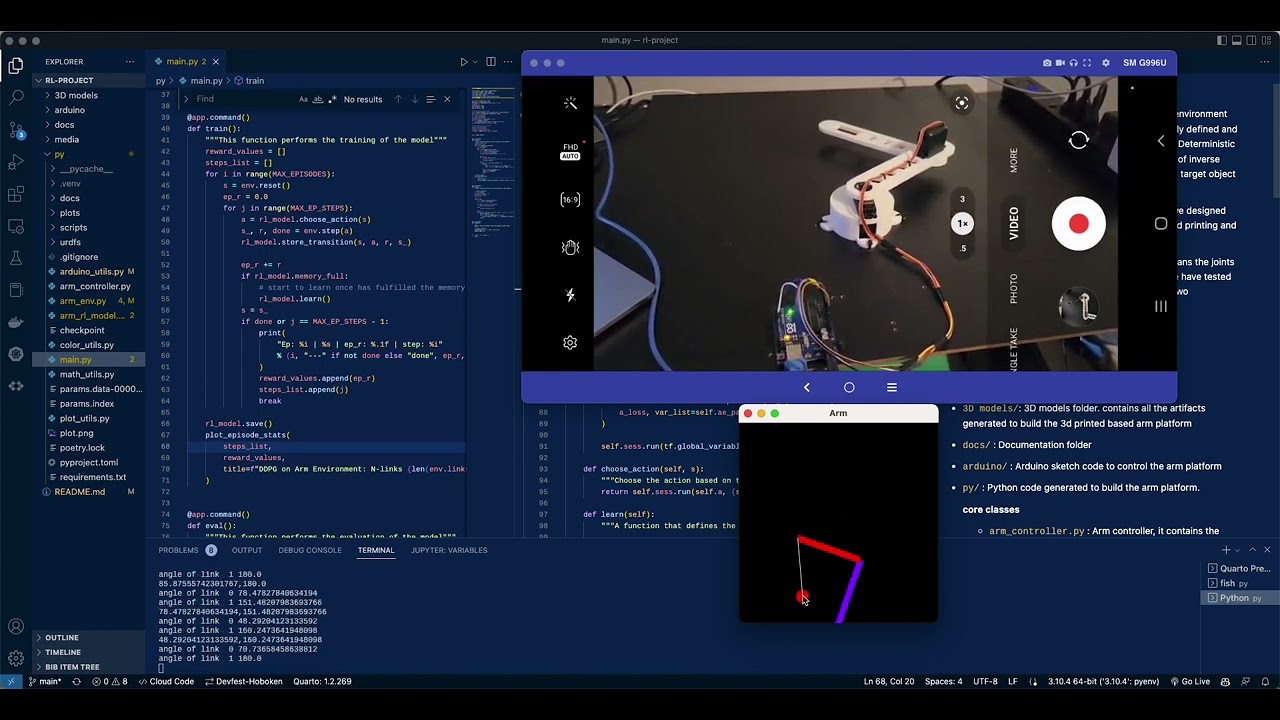
Task: Expand the Replace toggle in the Find widget
Action: click(x=186, y=99)
